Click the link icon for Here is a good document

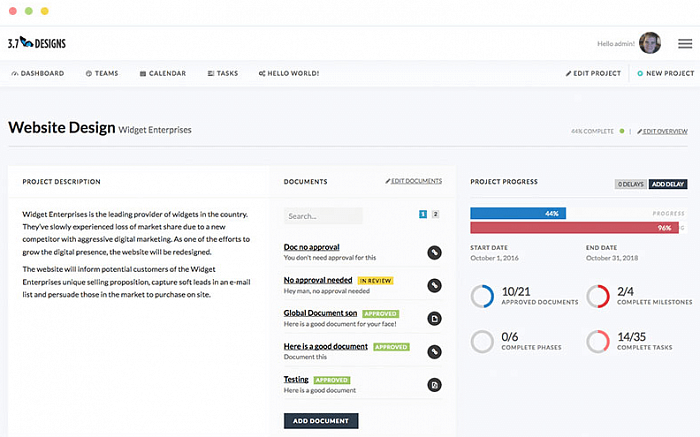pos(434,352)
